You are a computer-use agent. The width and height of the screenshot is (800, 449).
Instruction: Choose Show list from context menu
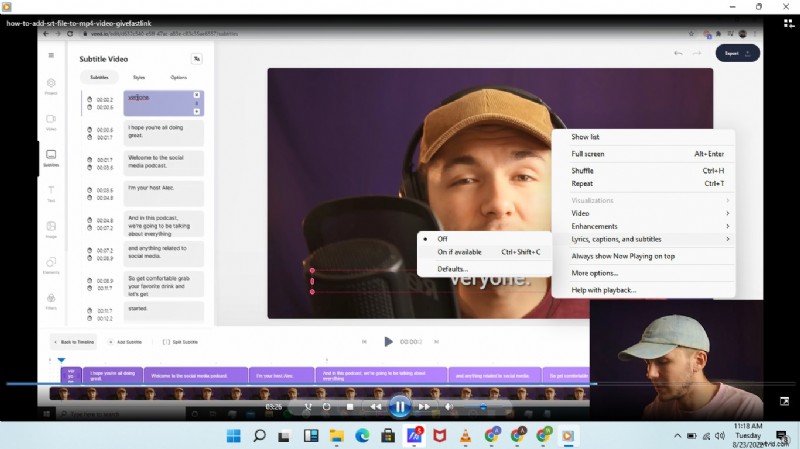[586, 137]
